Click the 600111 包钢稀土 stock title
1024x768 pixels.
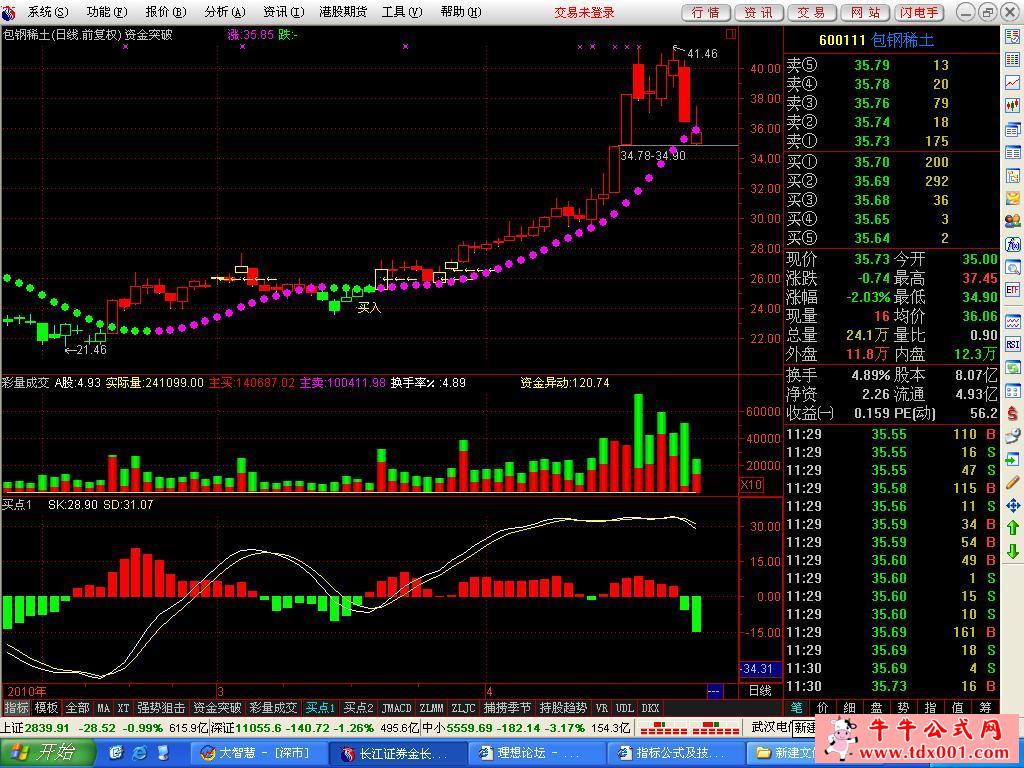pos(876,40)
